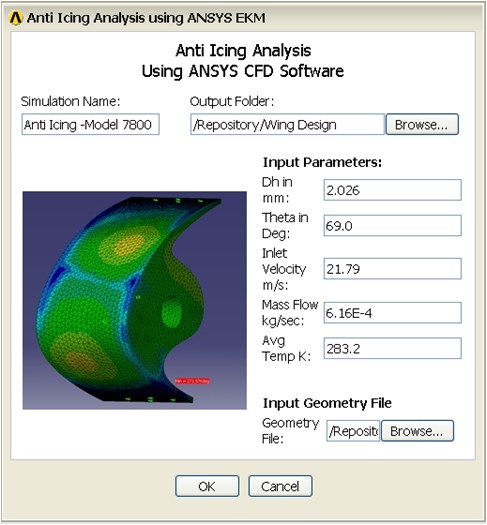The height and width of the screenshot is (525, 487).
Task: Click the Output Folder path field
Action: coord(287,125)
